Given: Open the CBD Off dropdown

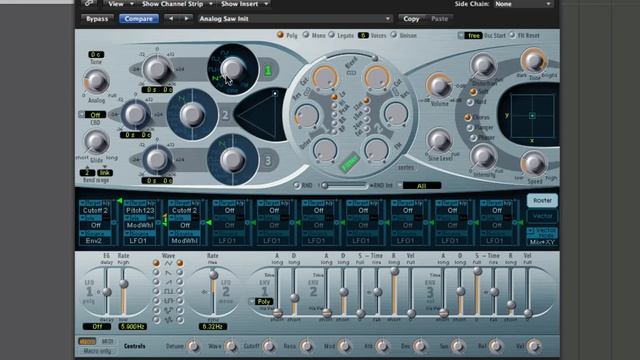Looking at the screenshot, I should point(92,115).
